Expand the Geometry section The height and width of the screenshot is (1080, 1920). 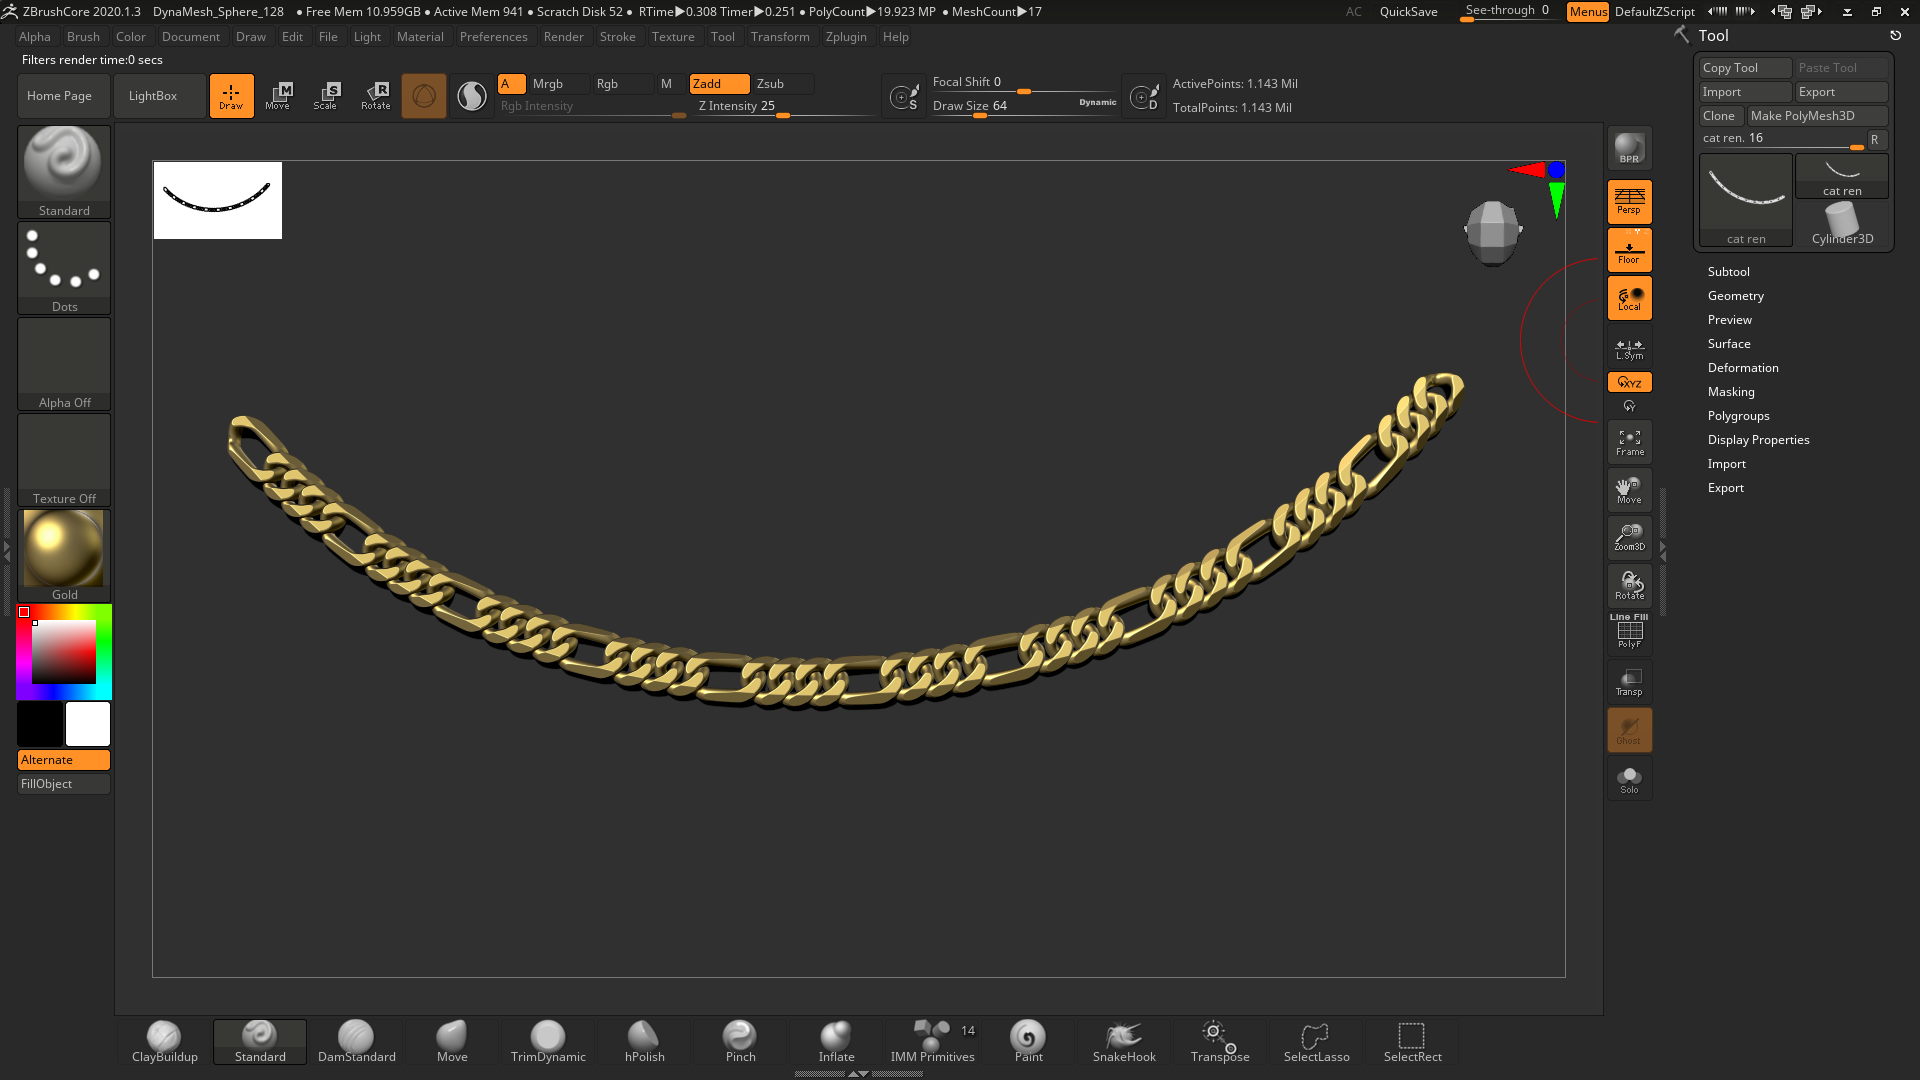(1735, 296)
